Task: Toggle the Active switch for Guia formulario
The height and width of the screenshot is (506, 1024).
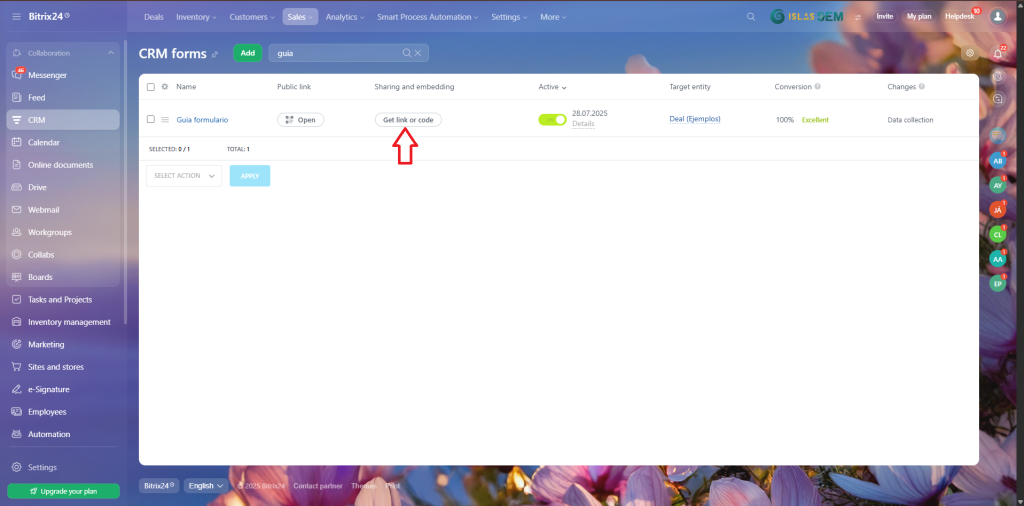Action: 552,119
